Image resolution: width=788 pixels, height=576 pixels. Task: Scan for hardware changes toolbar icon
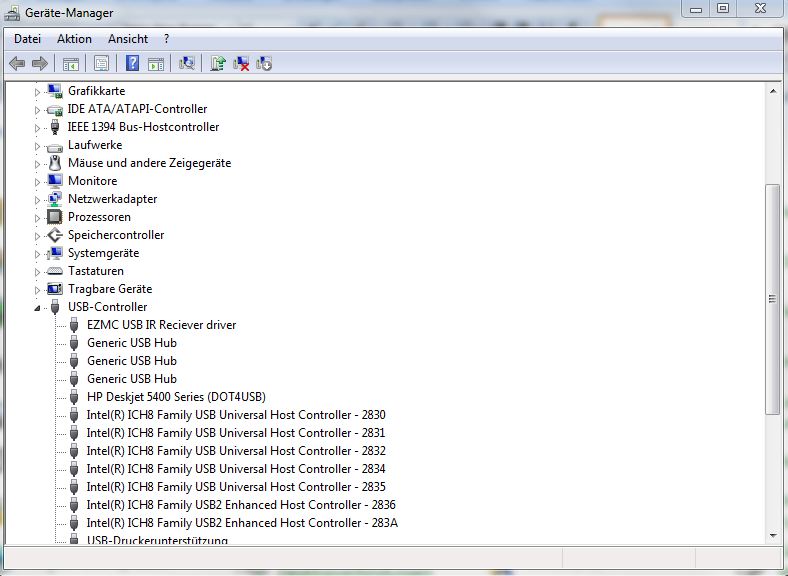point(186,64)
